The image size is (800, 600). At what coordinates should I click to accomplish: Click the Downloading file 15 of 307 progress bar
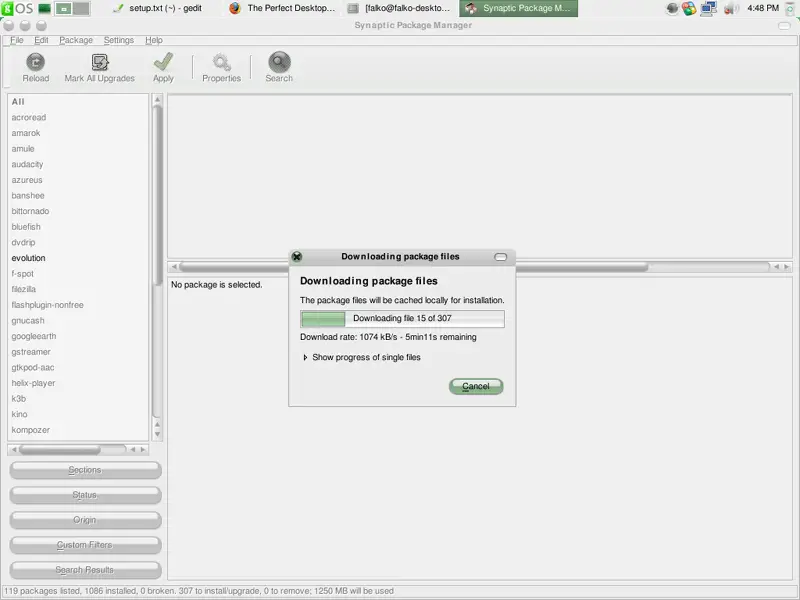click(x=402, y=318)
